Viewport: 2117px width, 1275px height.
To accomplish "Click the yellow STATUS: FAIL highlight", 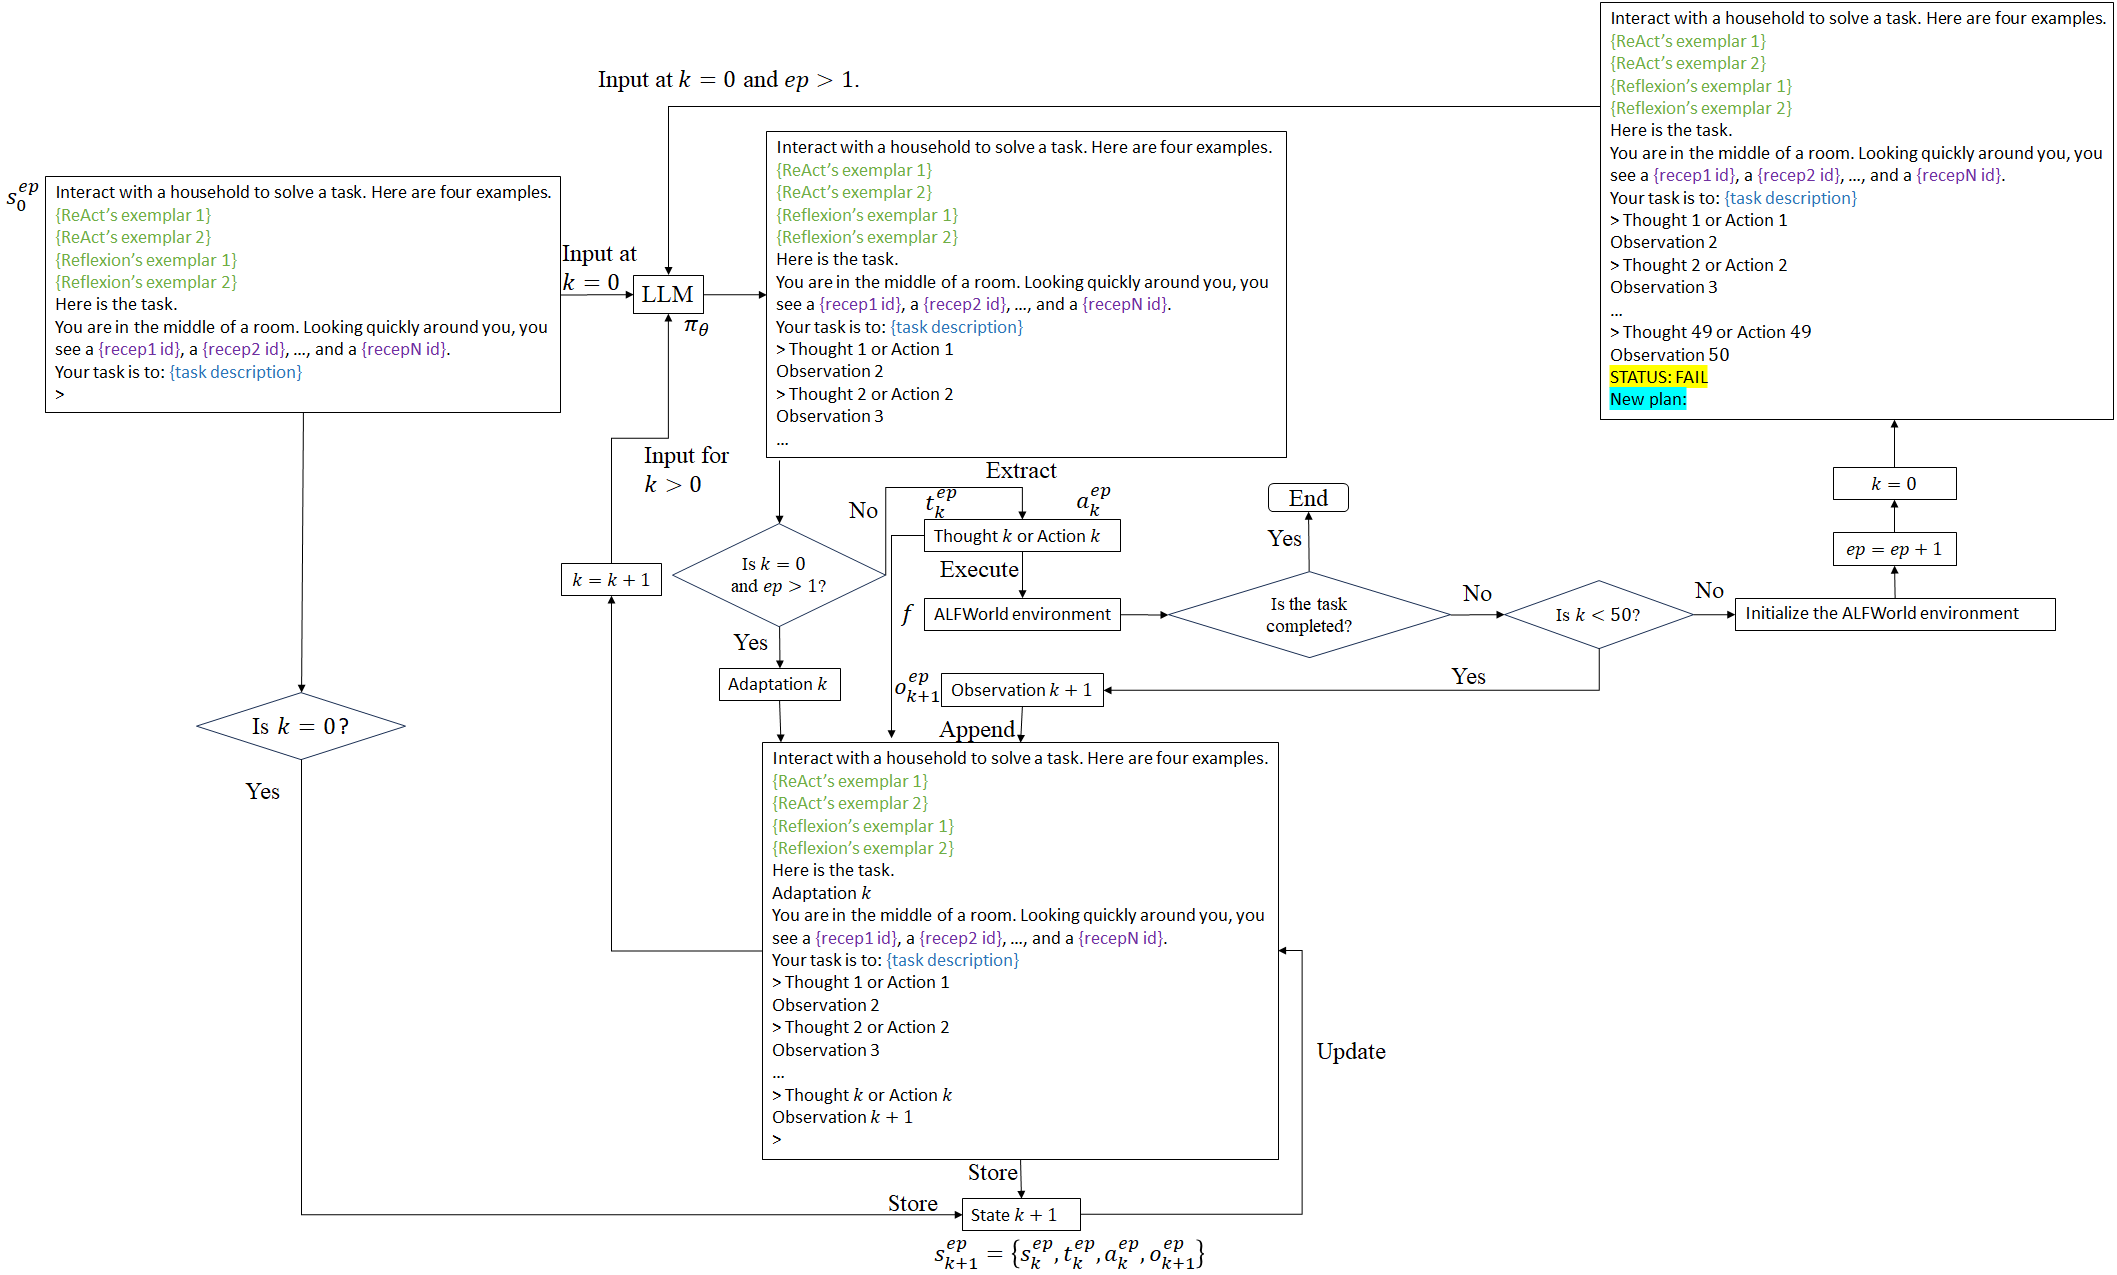I will 1658,377.
